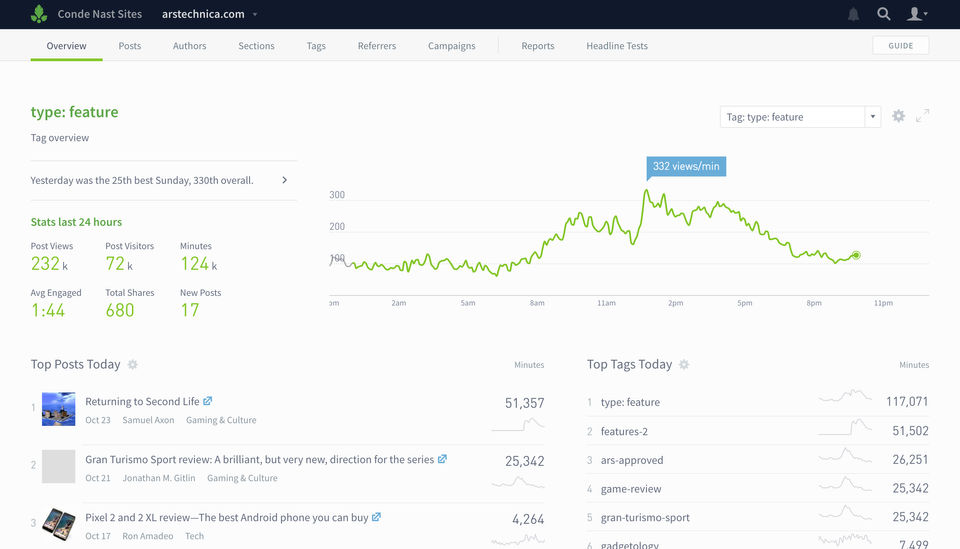Open external link for Returning to Second Life

(x=208, y=401)
